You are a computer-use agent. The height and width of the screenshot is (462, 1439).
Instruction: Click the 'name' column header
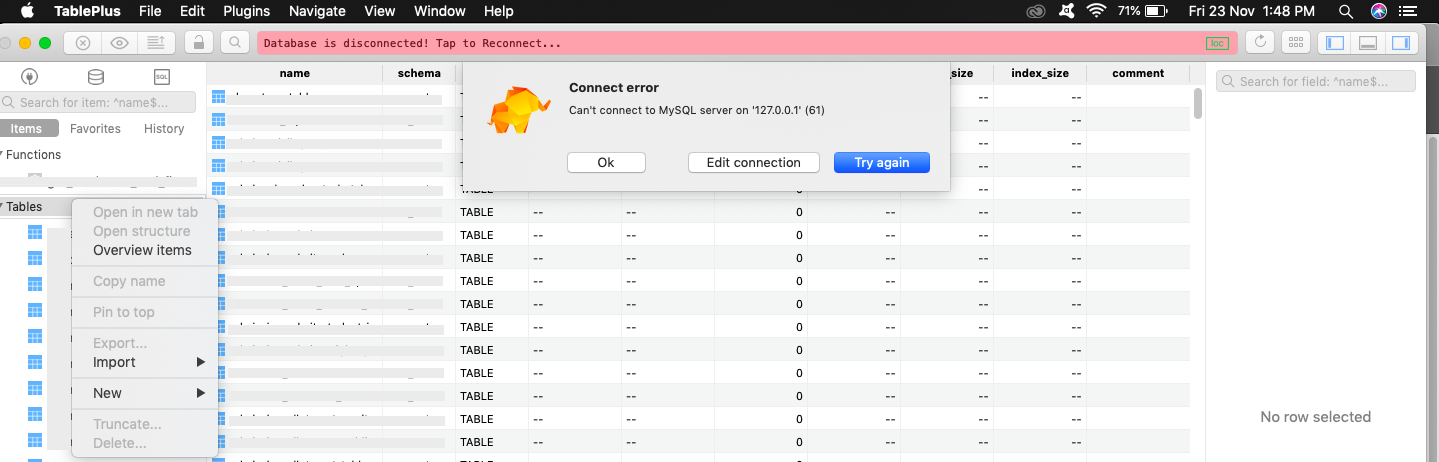pos(295,73)
